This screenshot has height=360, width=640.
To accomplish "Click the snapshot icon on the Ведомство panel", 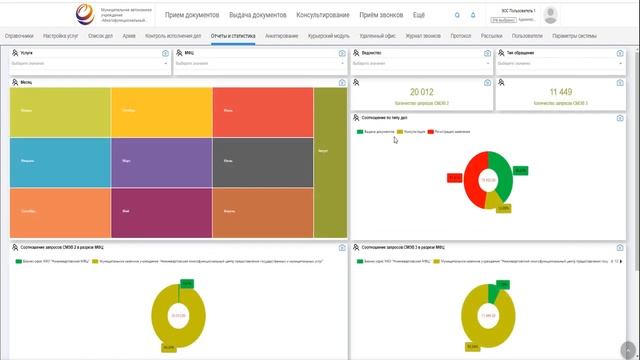I will point(487,53).
